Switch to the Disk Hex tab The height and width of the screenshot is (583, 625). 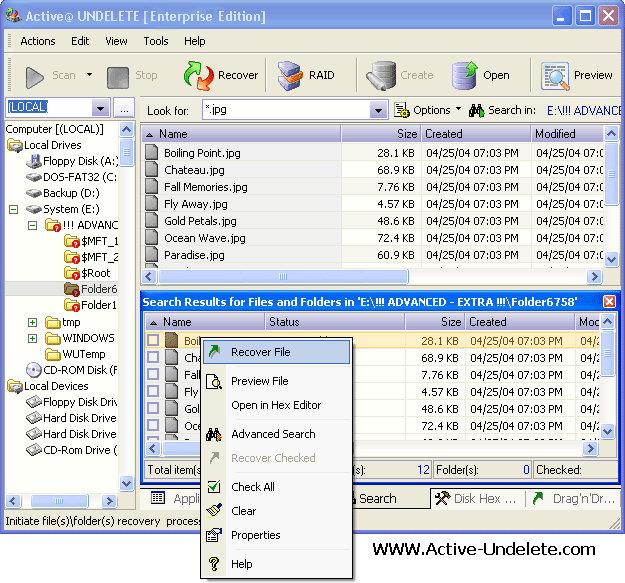(478, 499)
